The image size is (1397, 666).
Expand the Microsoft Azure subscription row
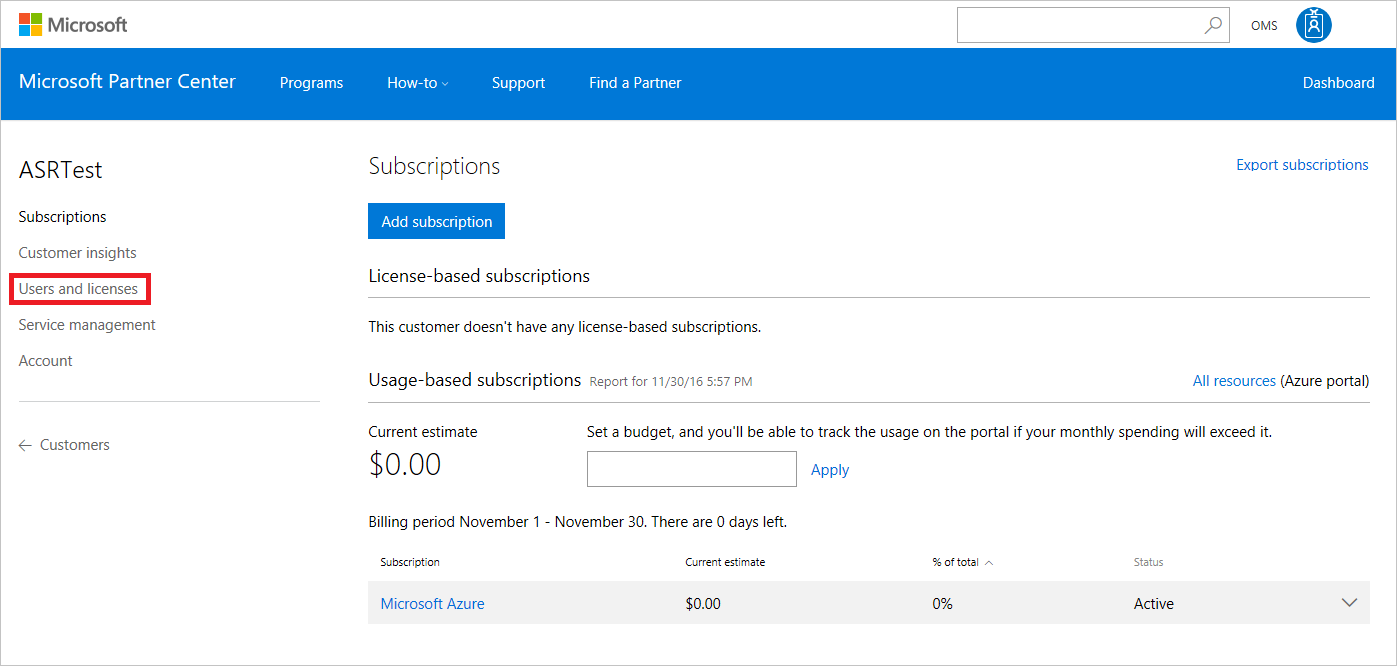pyautogui.click(x=1352, y=601)
